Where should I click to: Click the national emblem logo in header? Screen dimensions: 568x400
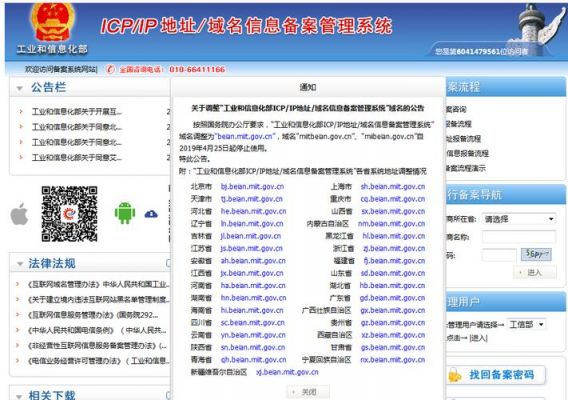click(52, 22)
